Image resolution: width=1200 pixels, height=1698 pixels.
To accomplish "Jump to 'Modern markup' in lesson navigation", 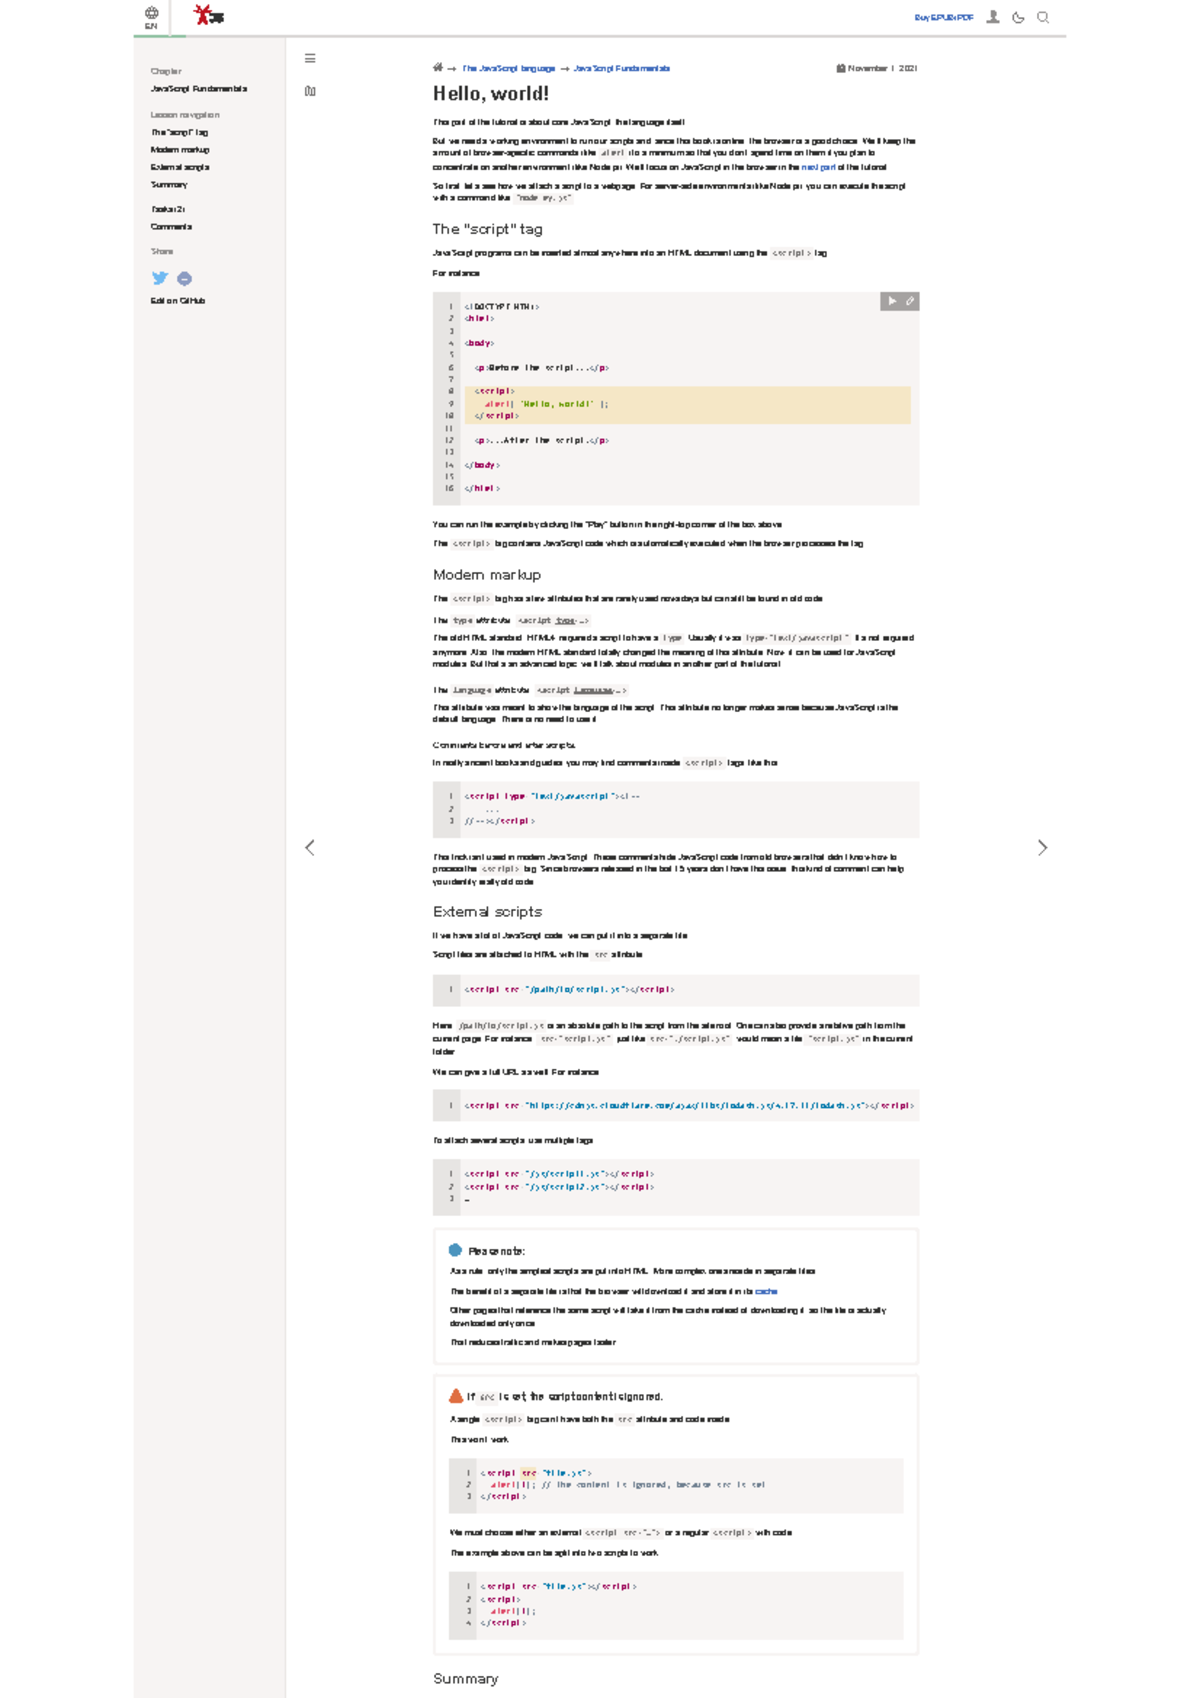I will 180,150.
